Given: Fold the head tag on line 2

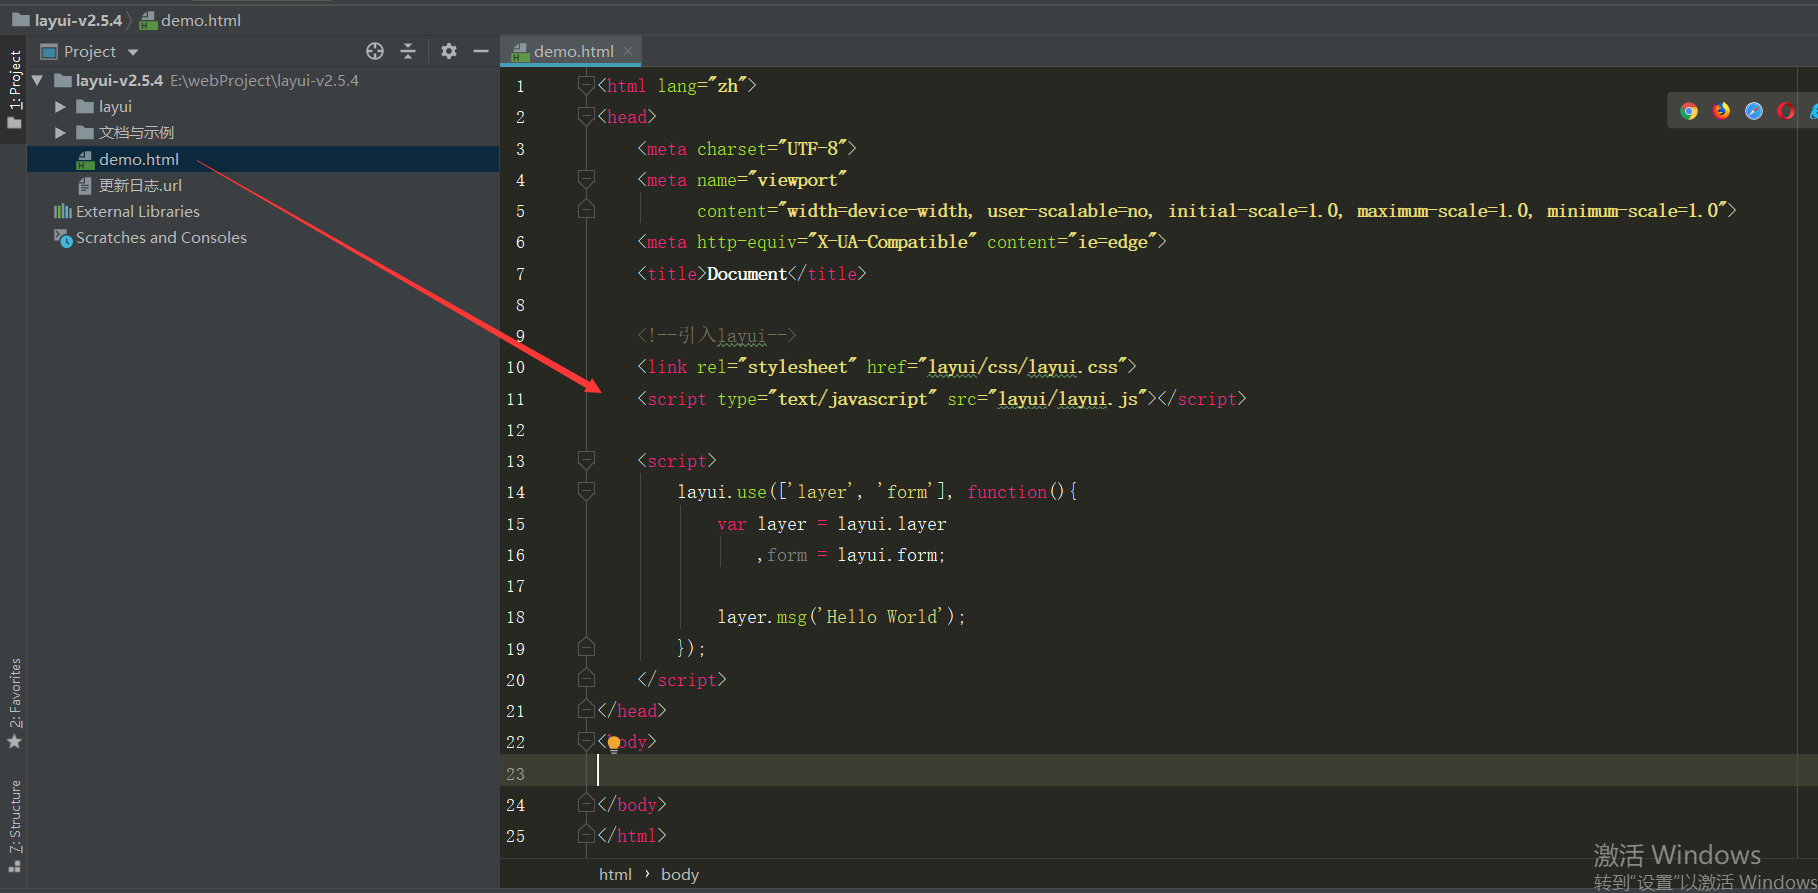Looking at the screenshot, I should click(587, 117).
